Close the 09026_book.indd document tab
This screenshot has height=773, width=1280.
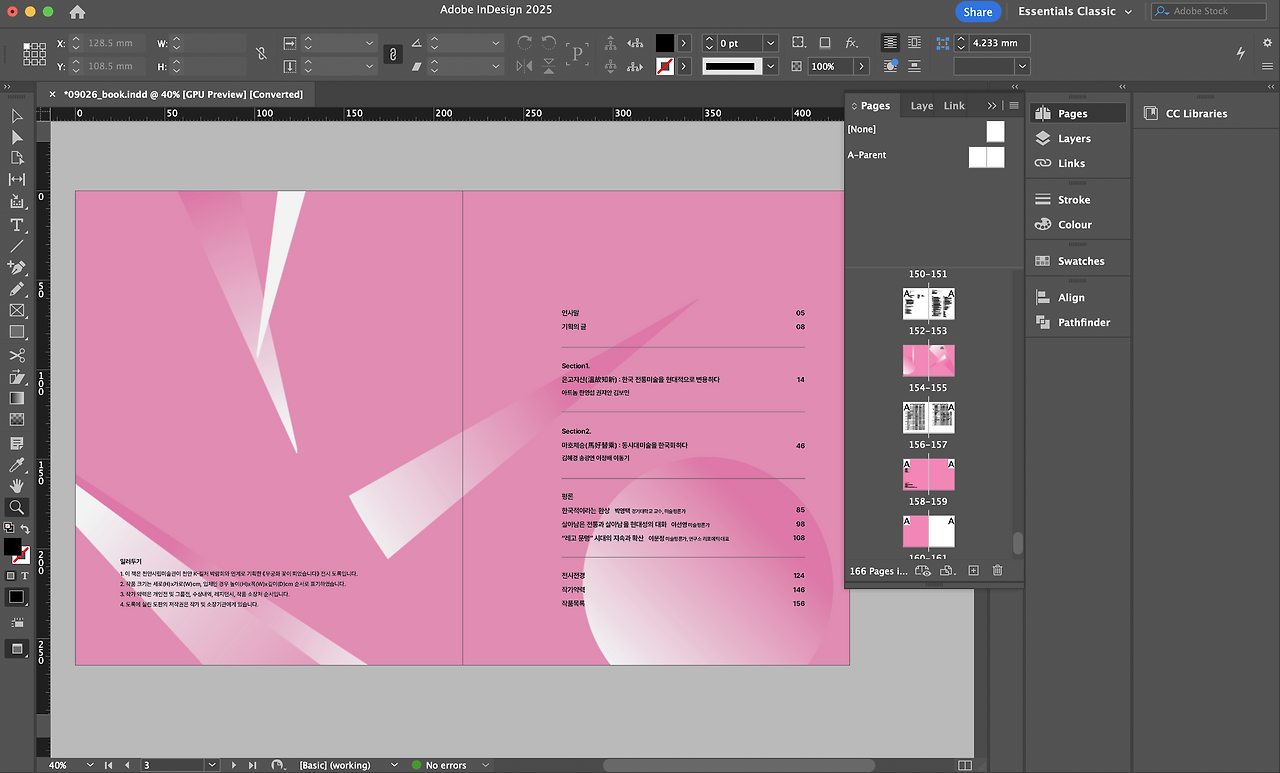click(x=53, y=94)
